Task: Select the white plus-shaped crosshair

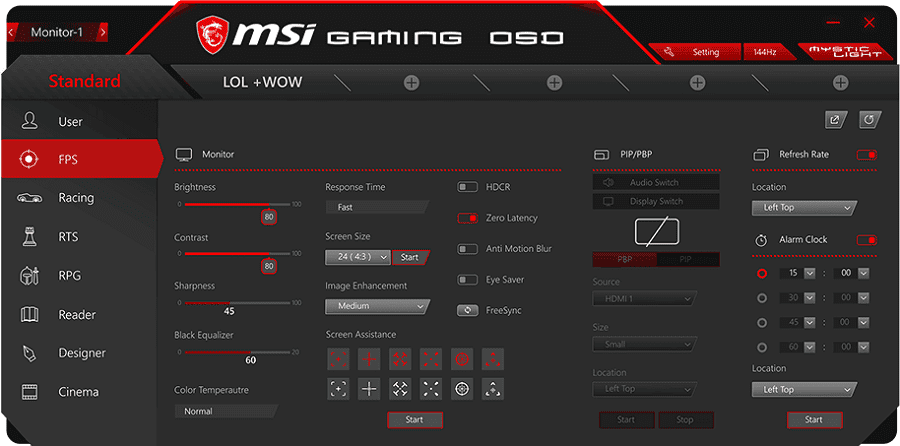Action: 369,389
